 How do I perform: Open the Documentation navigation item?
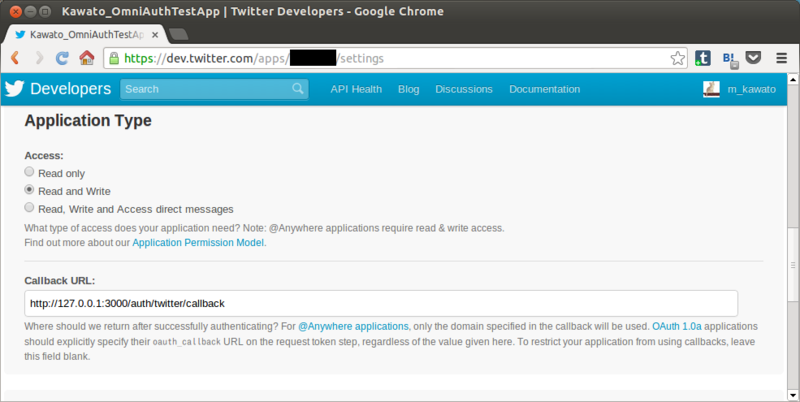544,89
